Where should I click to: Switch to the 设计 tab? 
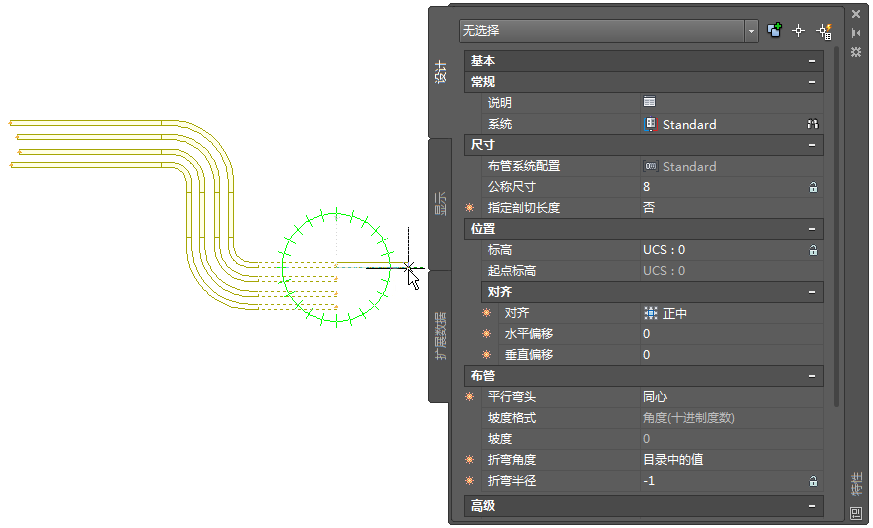coord(440,72)
